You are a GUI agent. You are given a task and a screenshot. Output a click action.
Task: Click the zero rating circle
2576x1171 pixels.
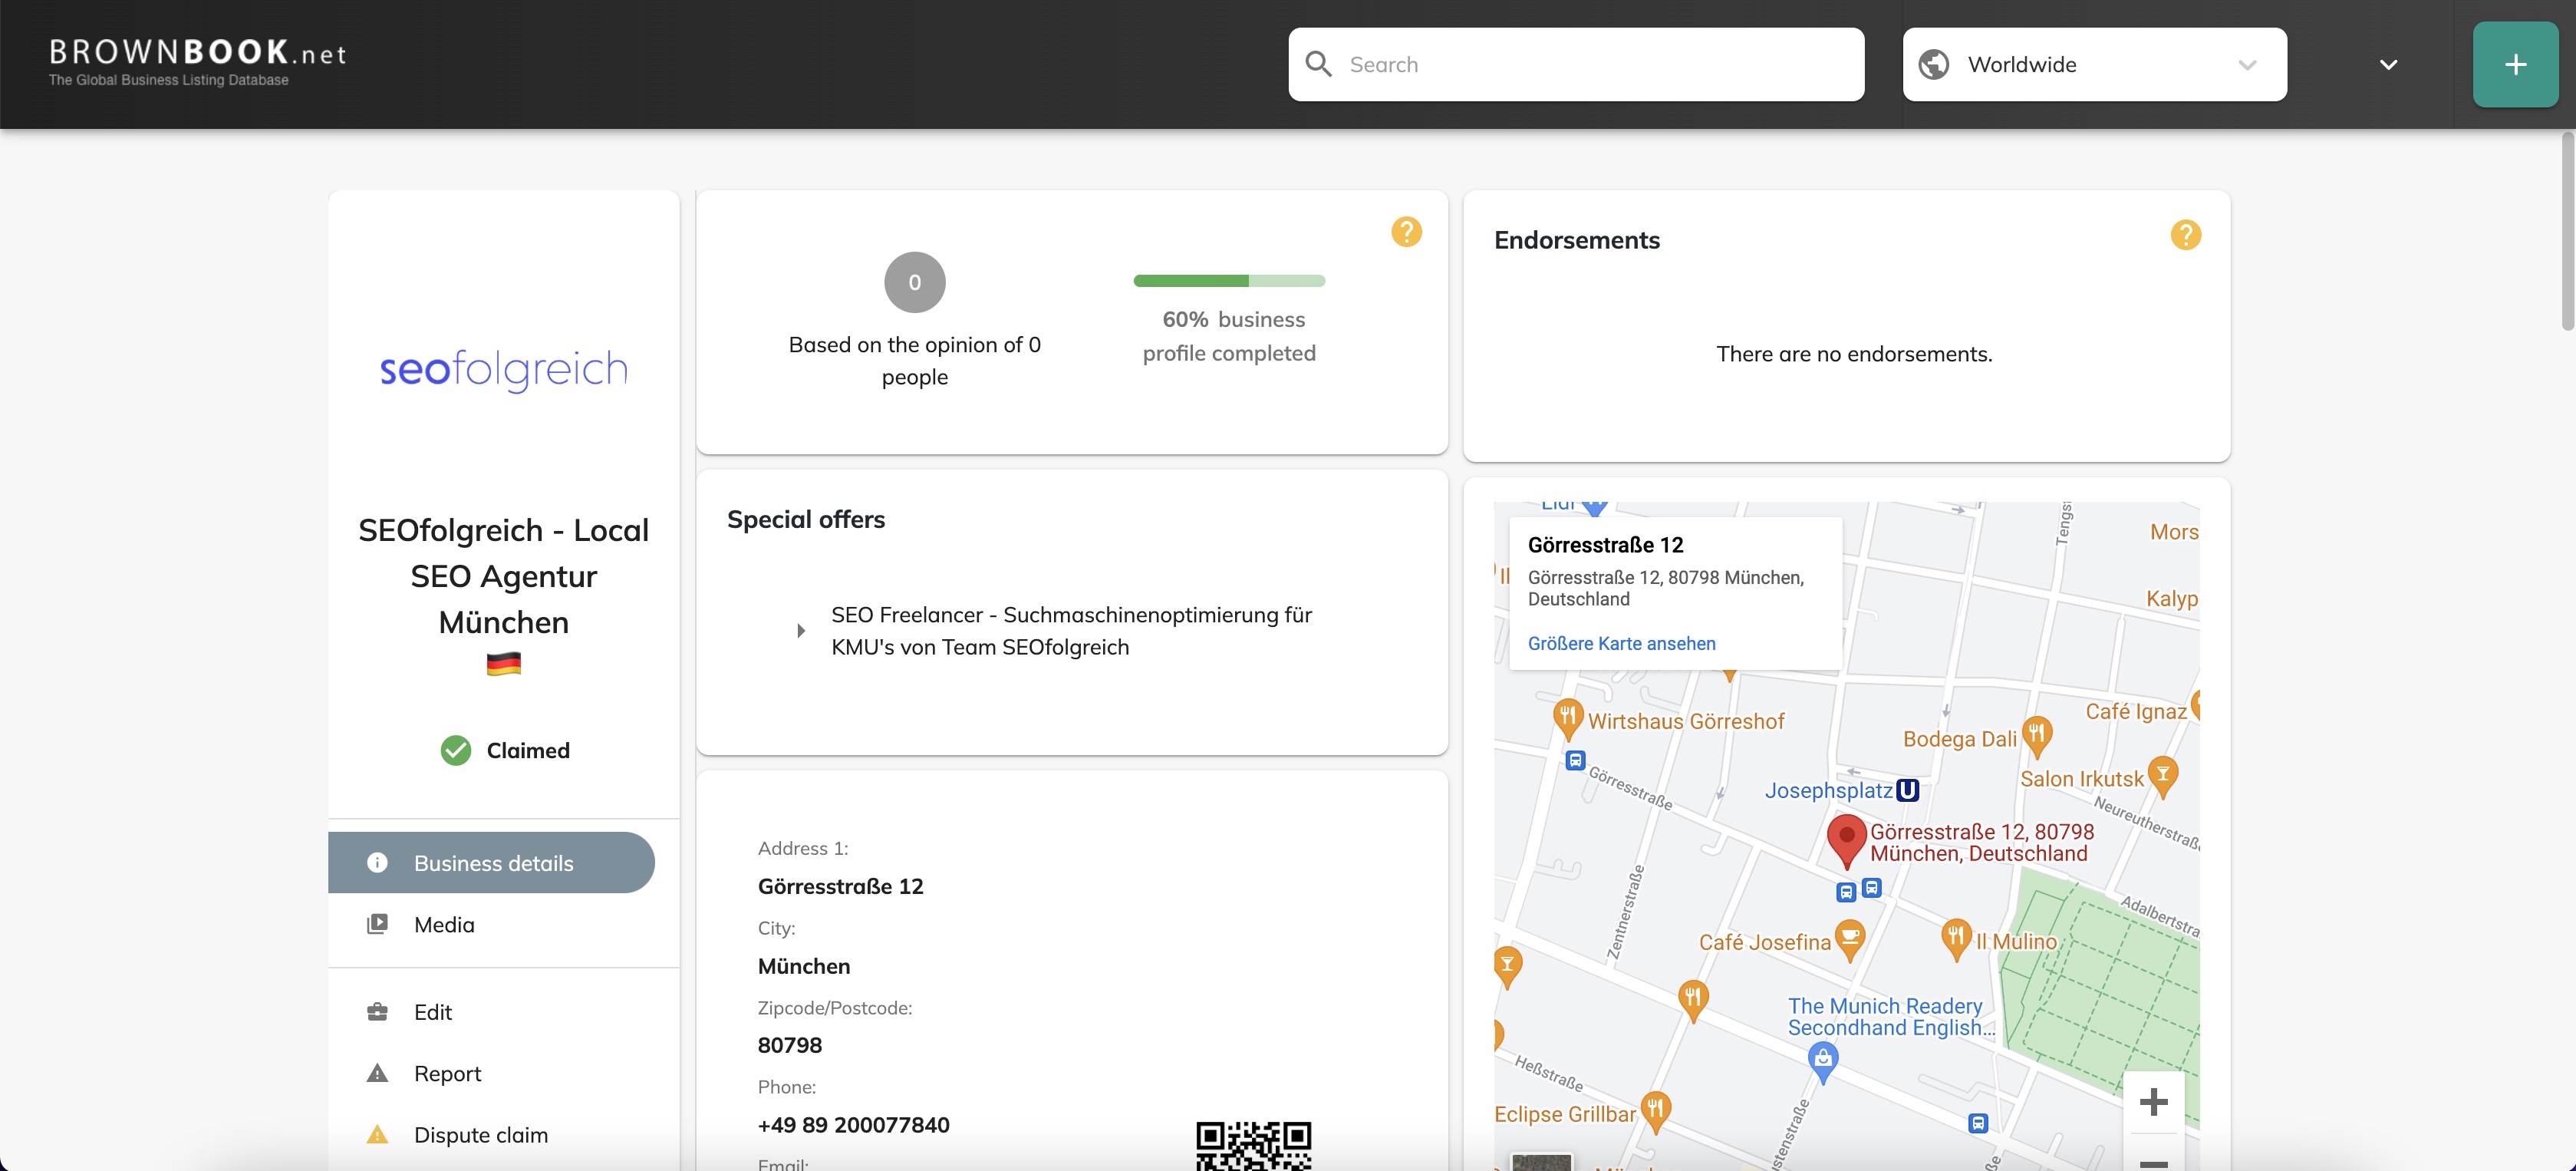(914, 282)
